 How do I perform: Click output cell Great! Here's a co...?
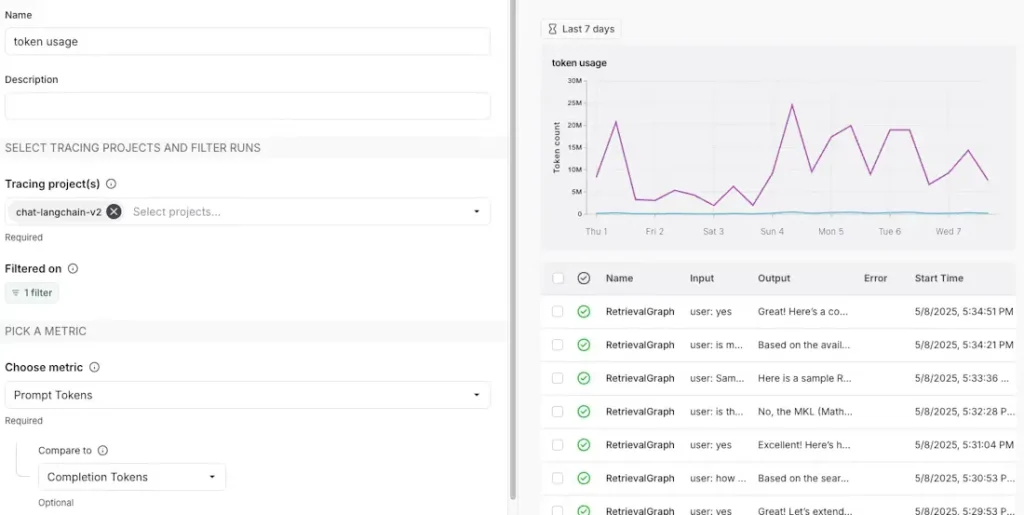coord(803,311)
